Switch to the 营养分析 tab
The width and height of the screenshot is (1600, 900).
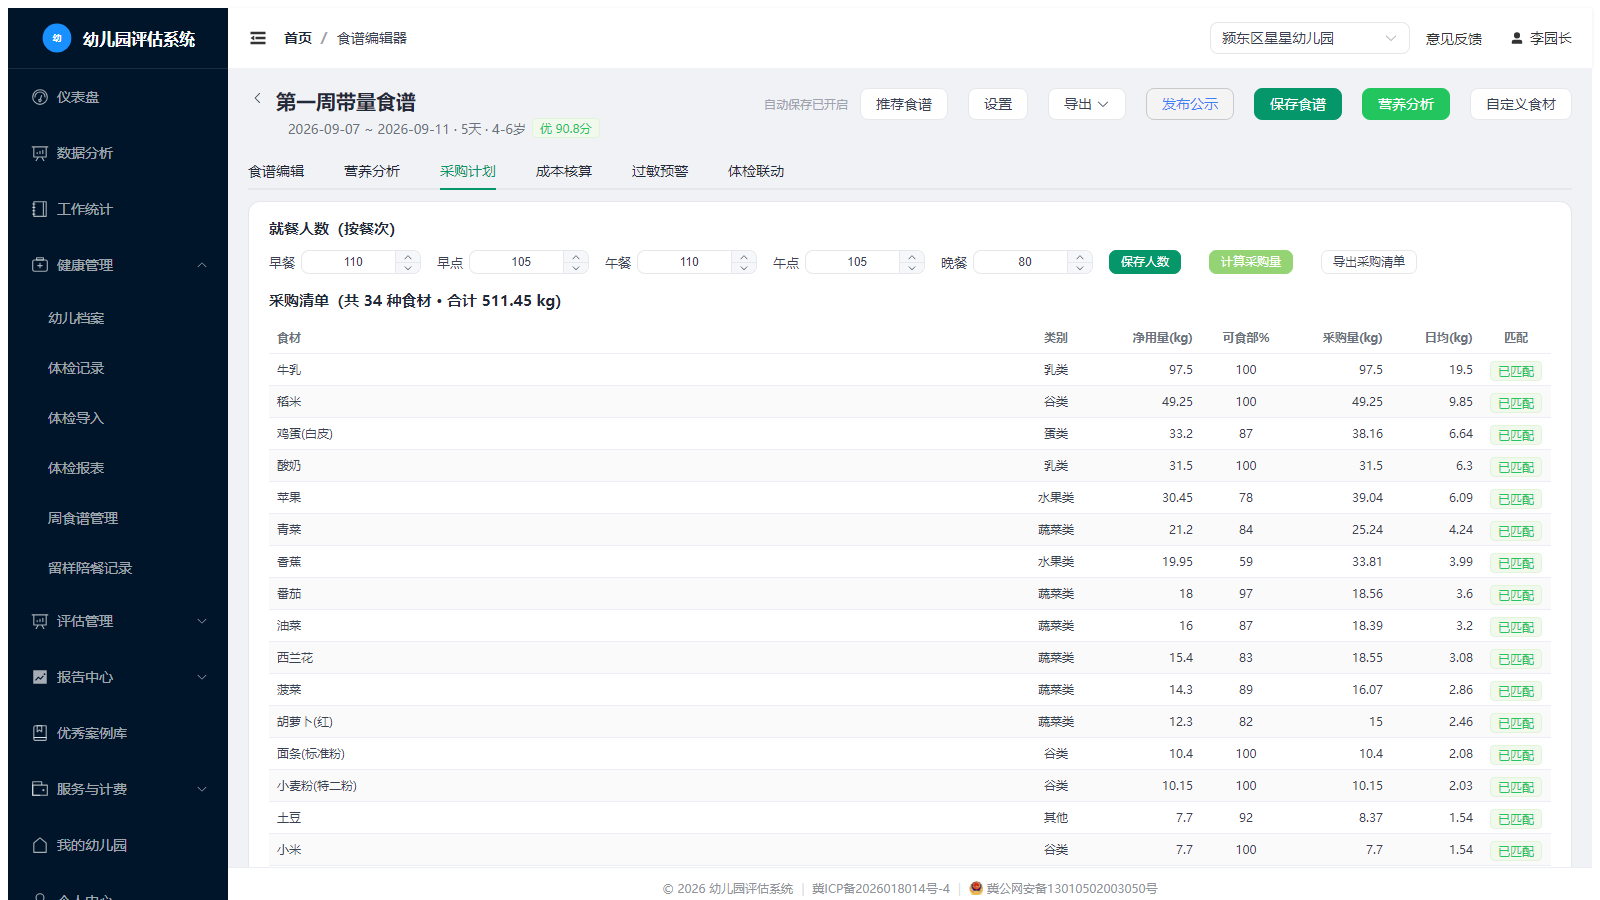(372, 172)
